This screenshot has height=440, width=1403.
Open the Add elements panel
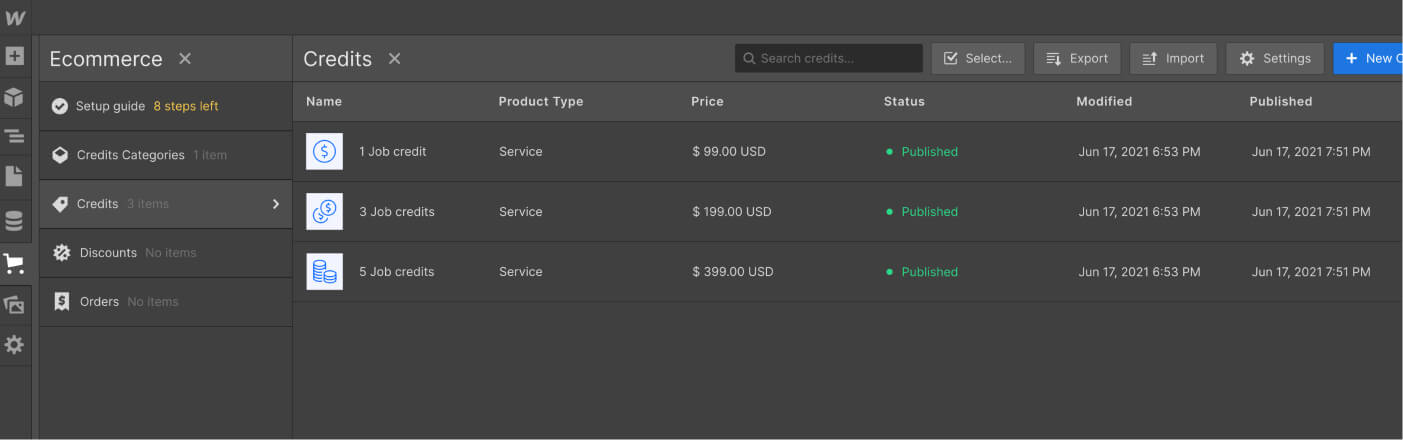click(x=15, y=57)
